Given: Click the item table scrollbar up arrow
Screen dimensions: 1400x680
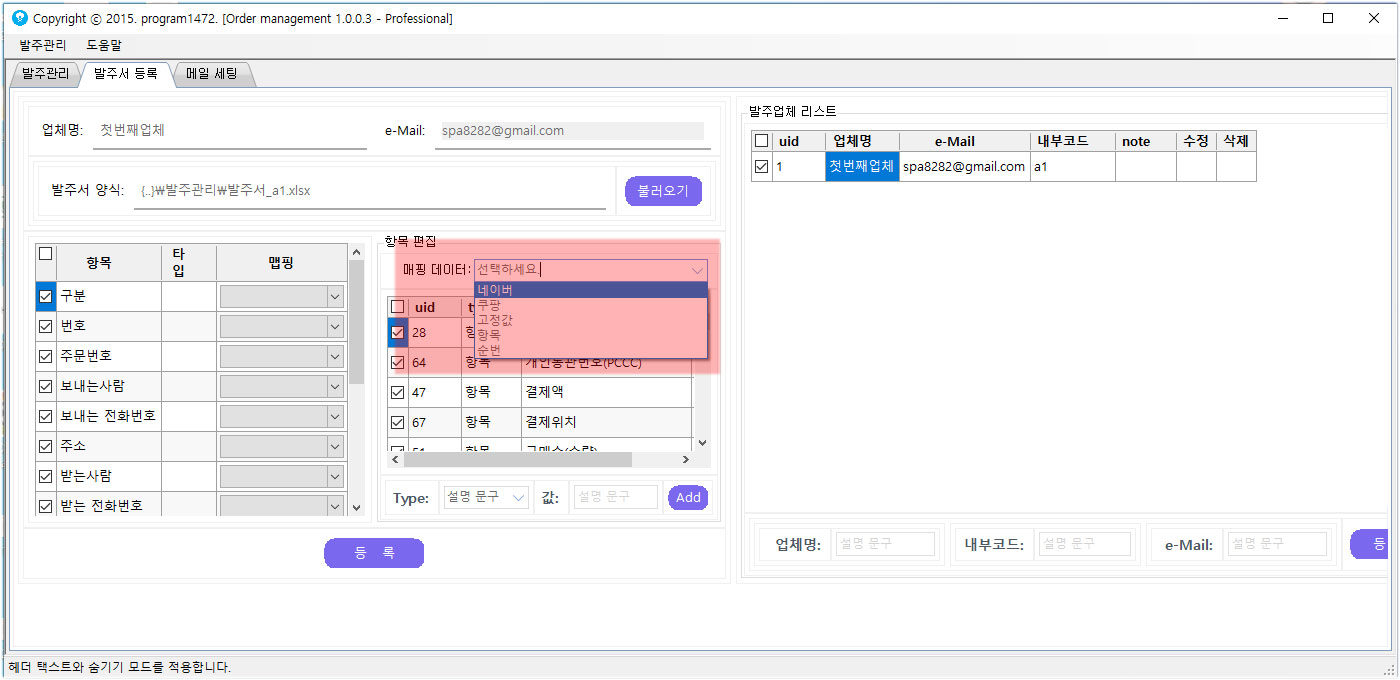Looking at the screenshot, I should (357, 252).
